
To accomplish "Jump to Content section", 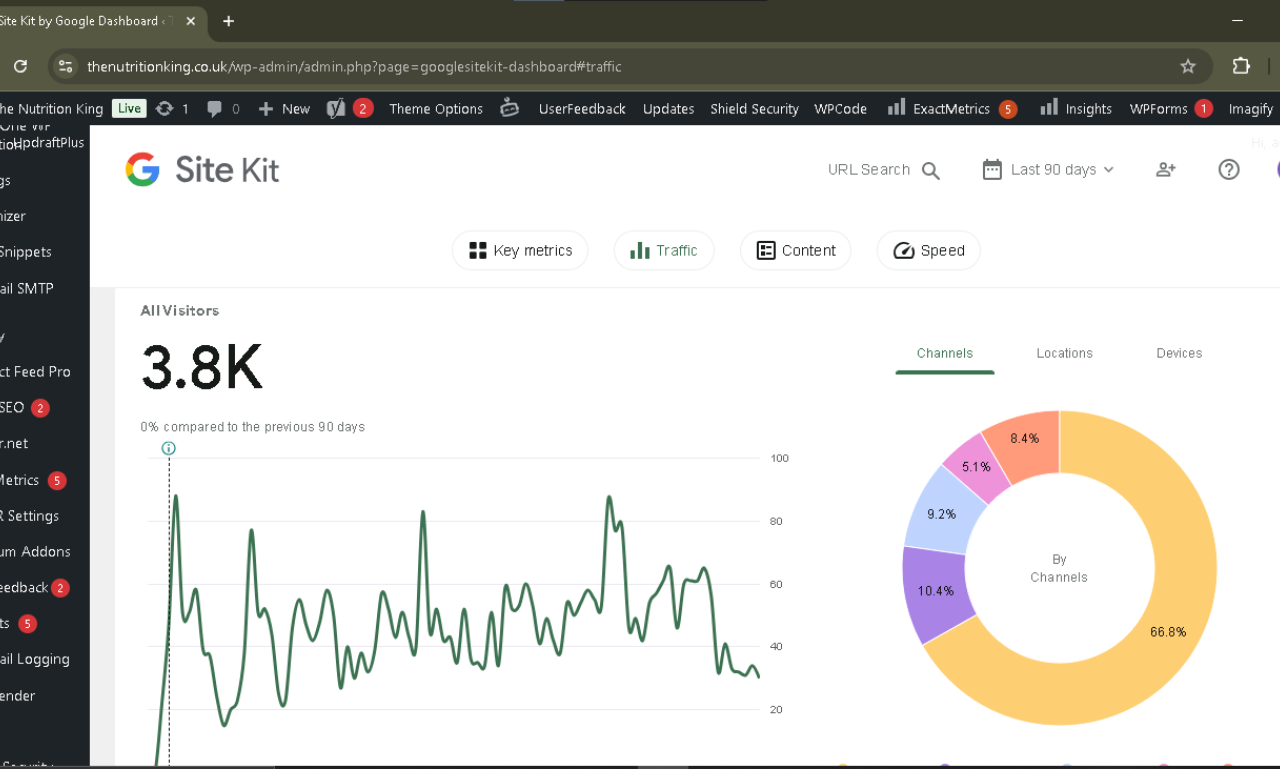I will pos(796,251).
